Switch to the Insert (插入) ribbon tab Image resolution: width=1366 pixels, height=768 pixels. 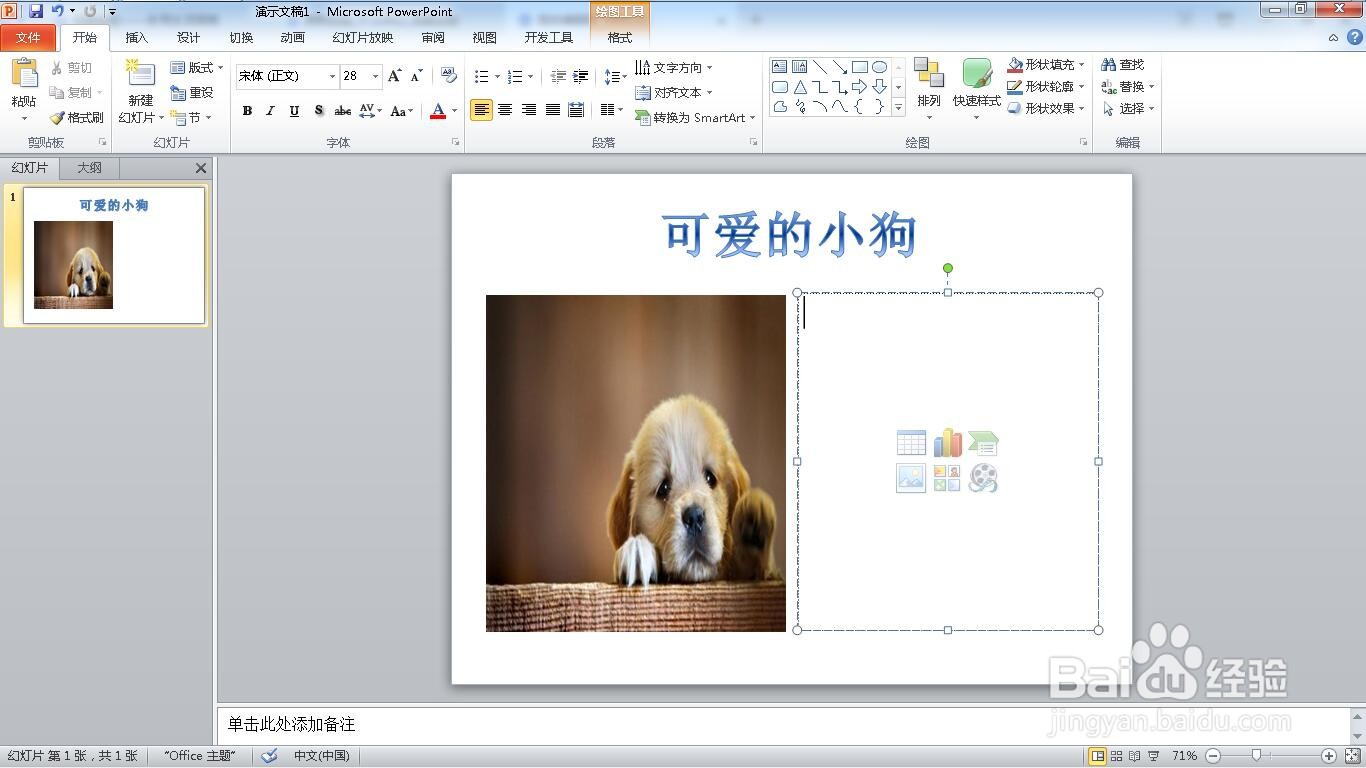[x=136, y=38]
